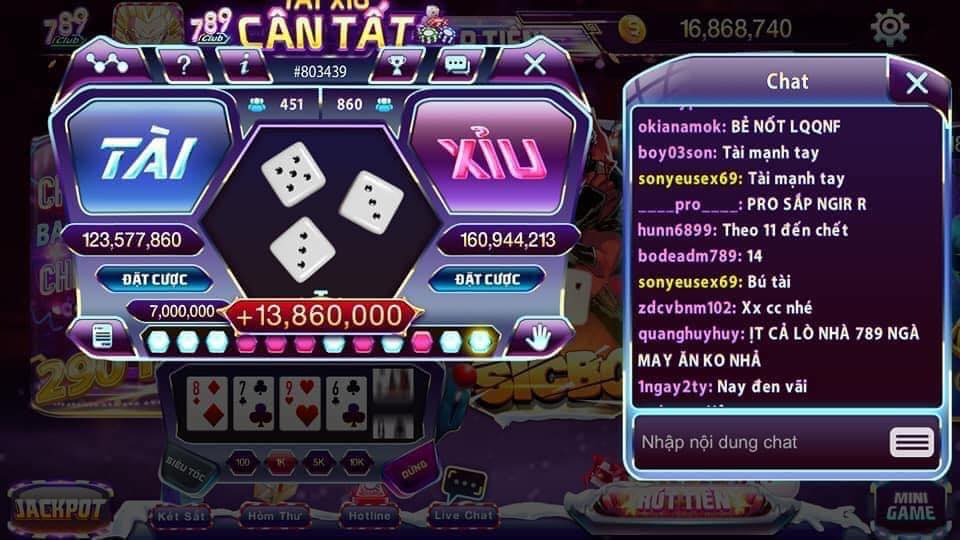Tap the hand icon beside result dots
This screenshot has width=960, height=540.
(539, 337)
